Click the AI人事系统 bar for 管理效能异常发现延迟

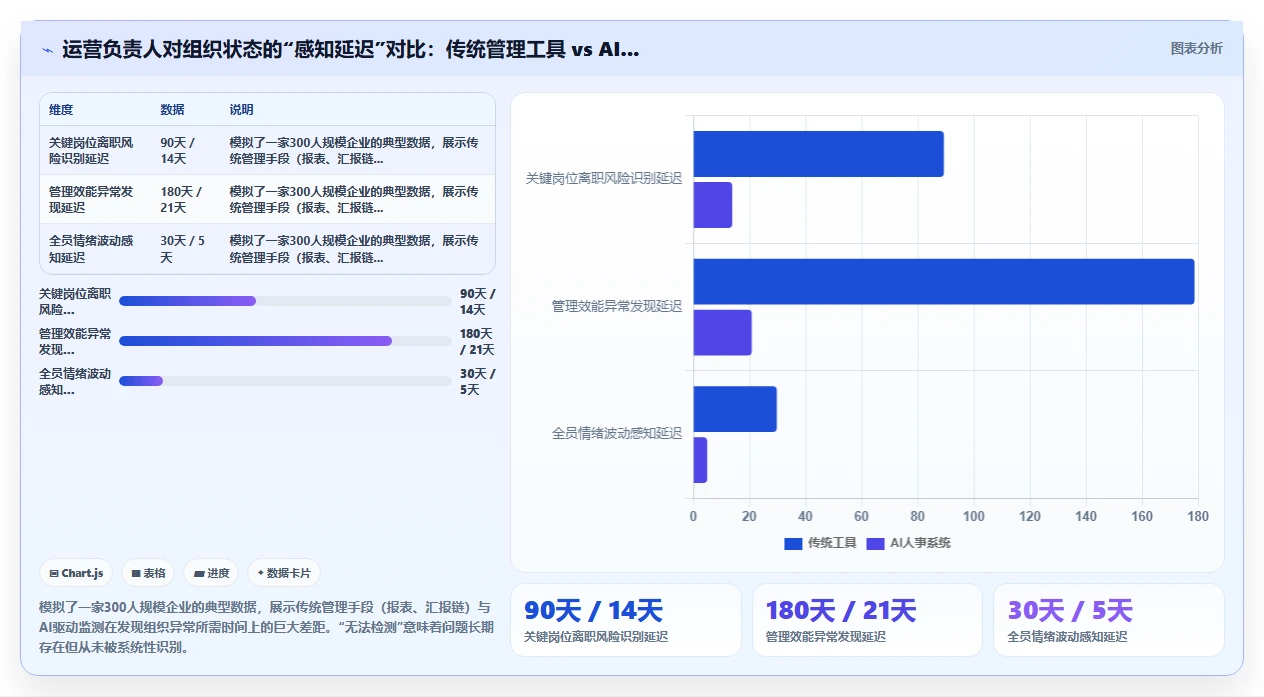pos(722,333)
